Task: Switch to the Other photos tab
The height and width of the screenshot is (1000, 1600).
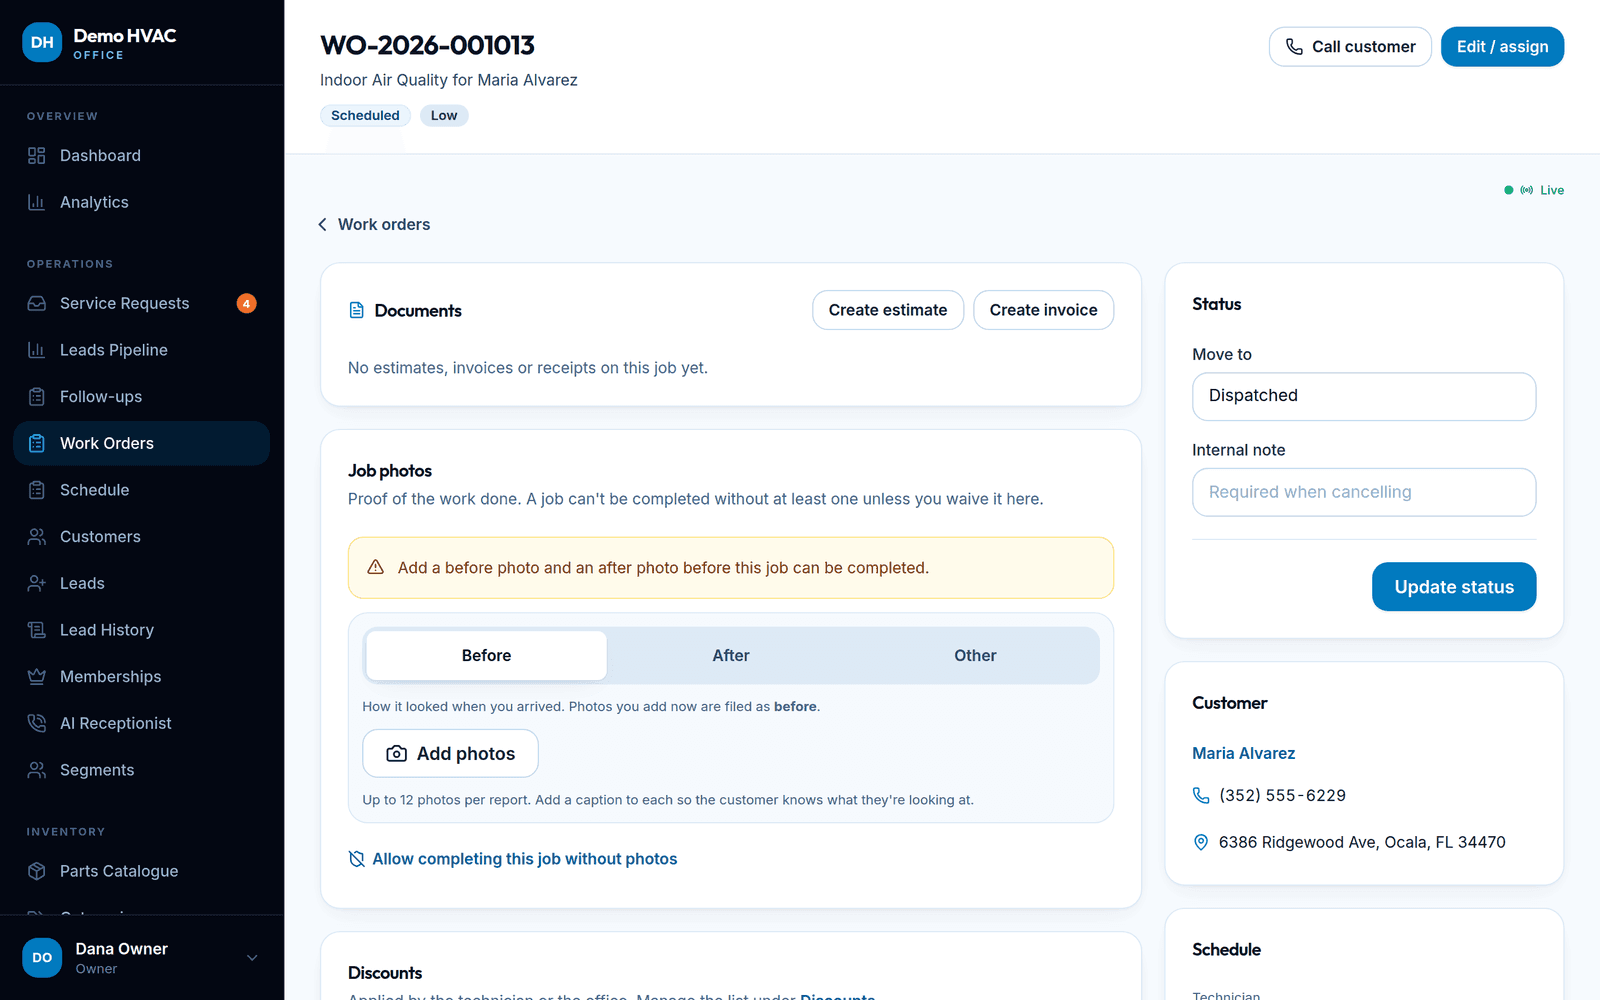Action: [975, 656]
